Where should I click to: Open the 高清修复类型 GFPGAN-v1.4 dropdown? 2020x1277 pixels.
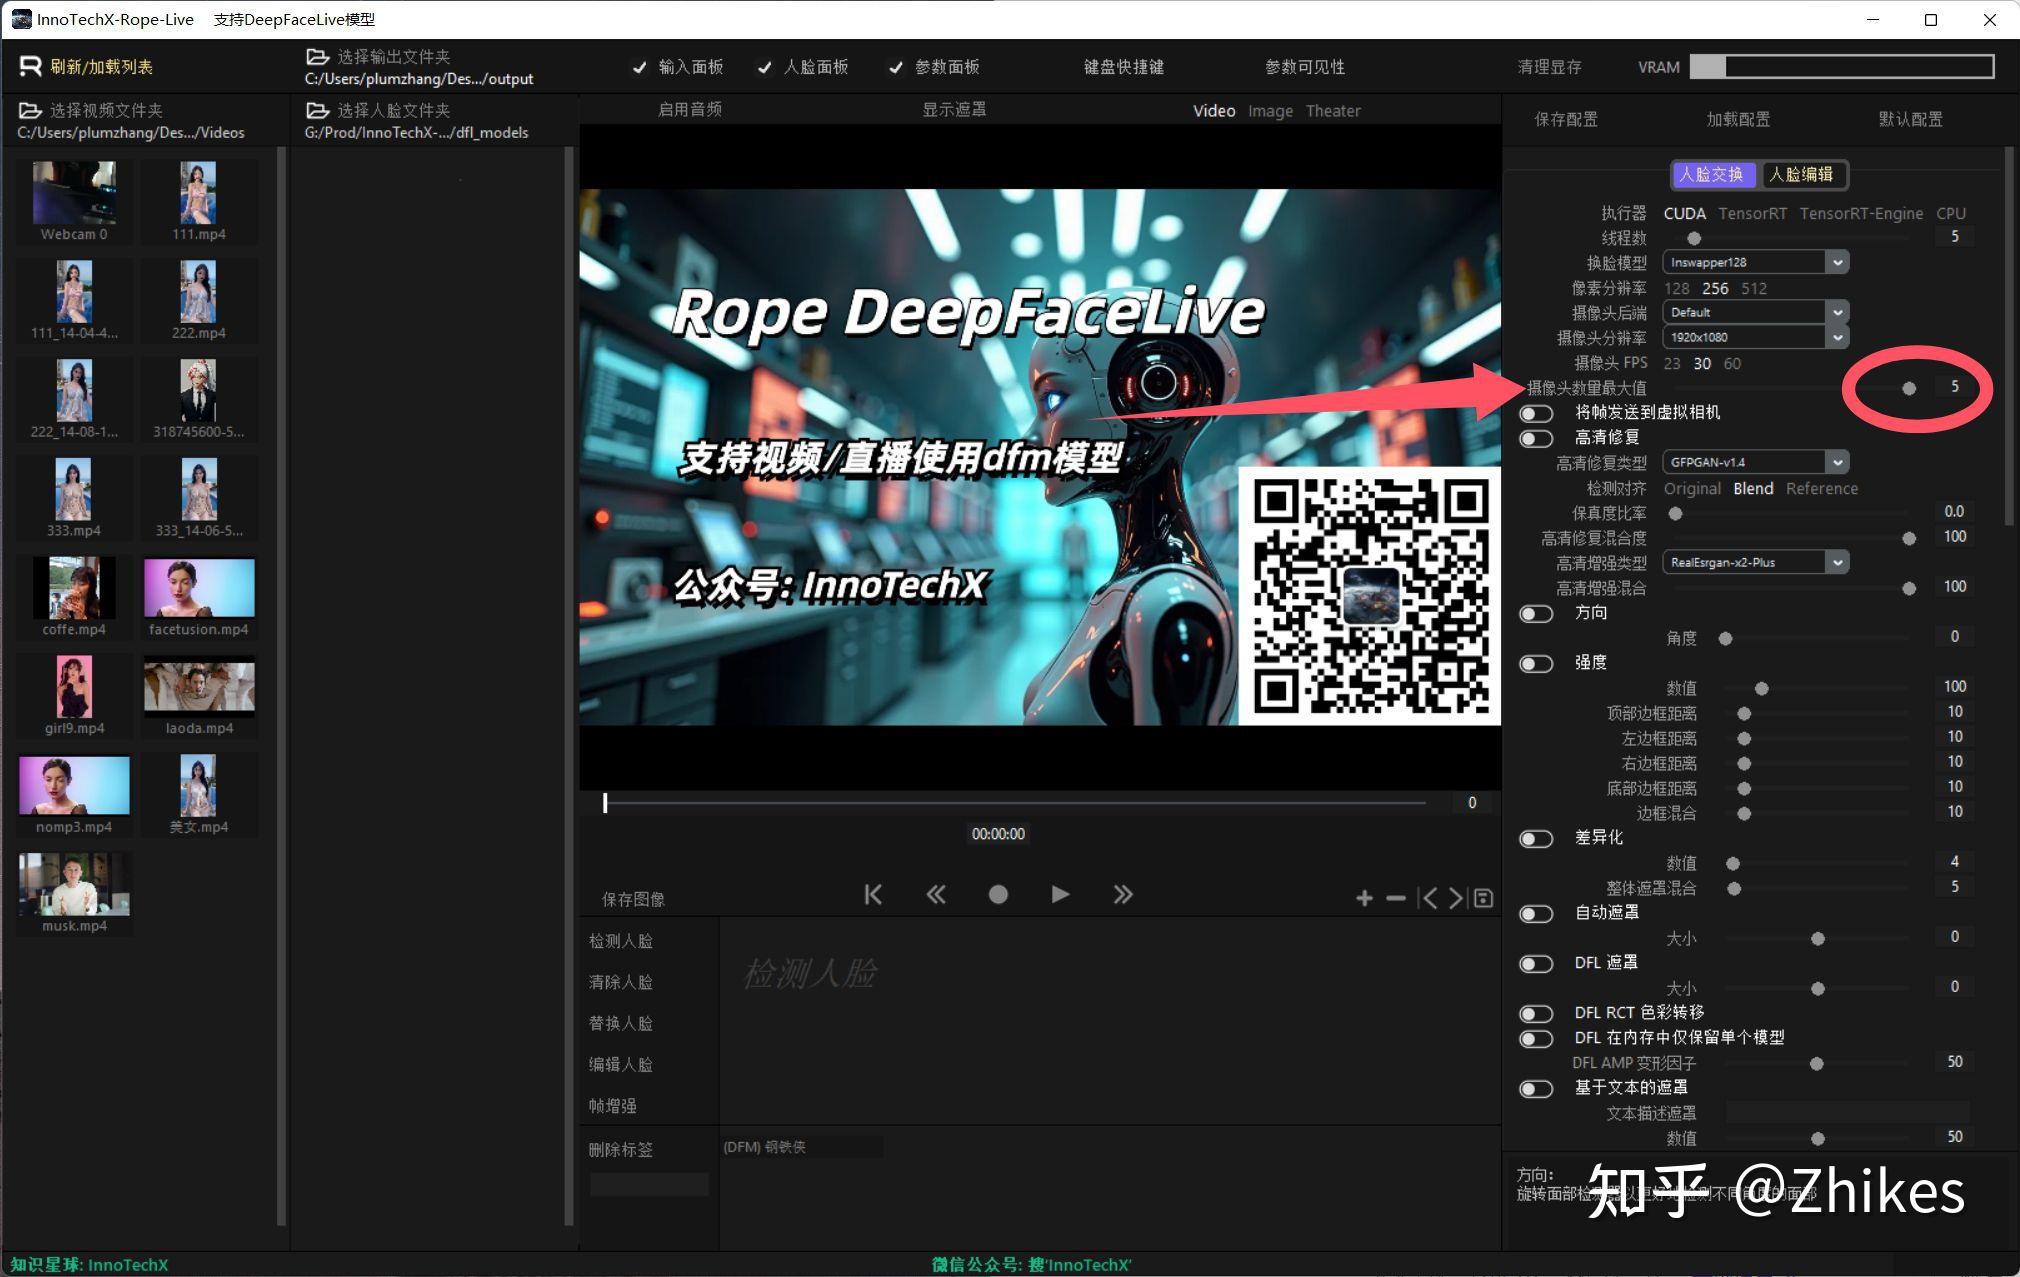pos(1755,462)
